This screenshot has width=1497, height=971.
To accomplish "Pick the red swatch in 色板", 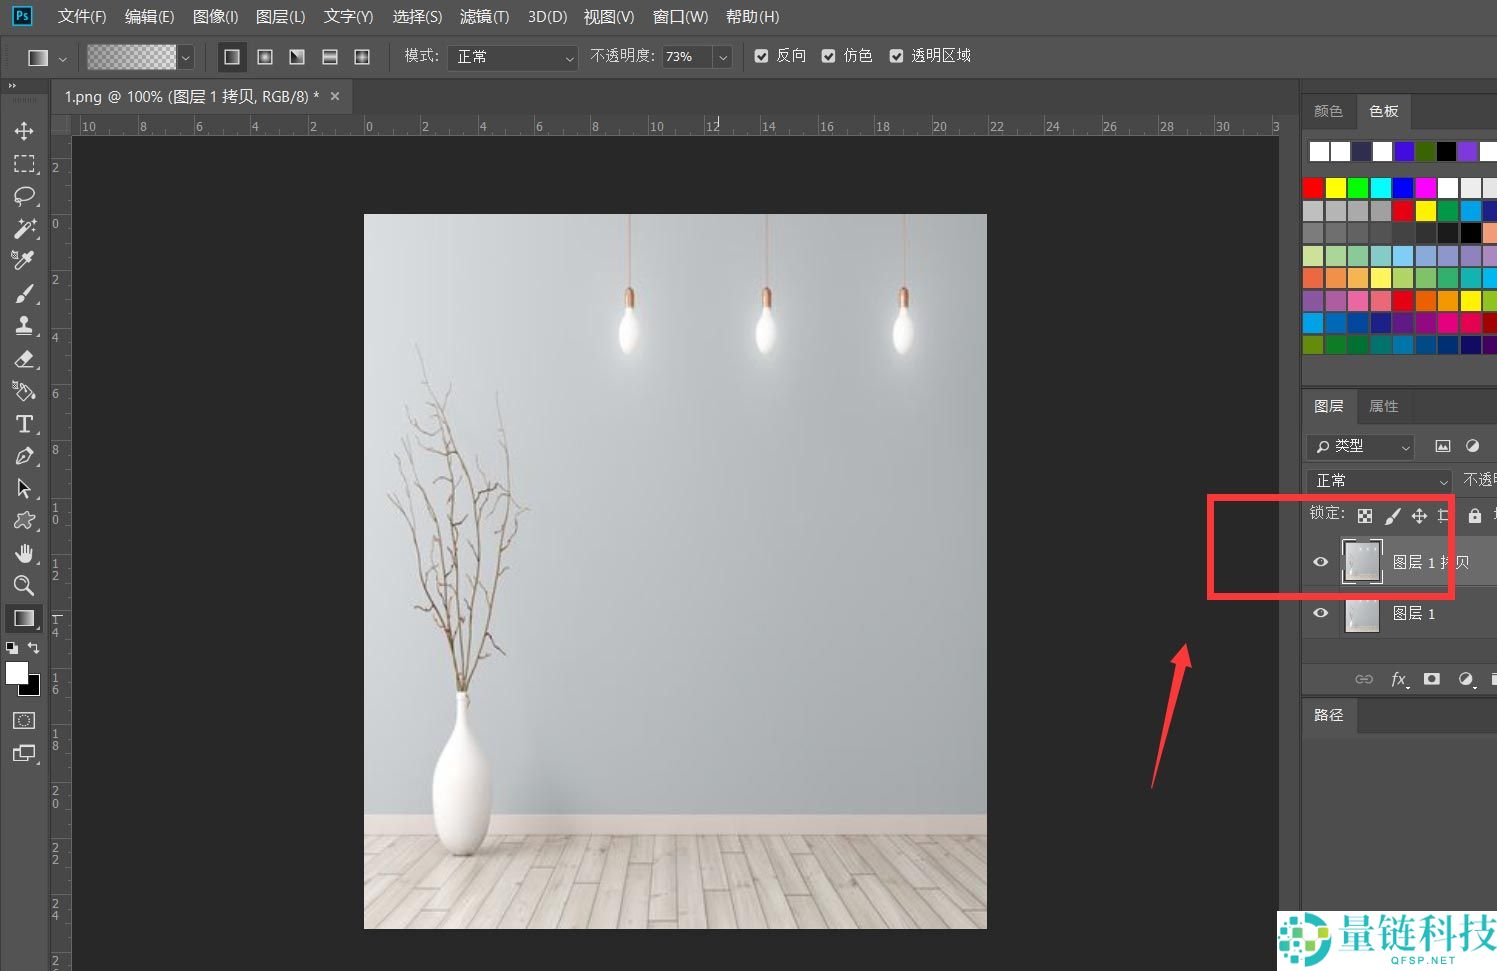I will click(1313, 188).
